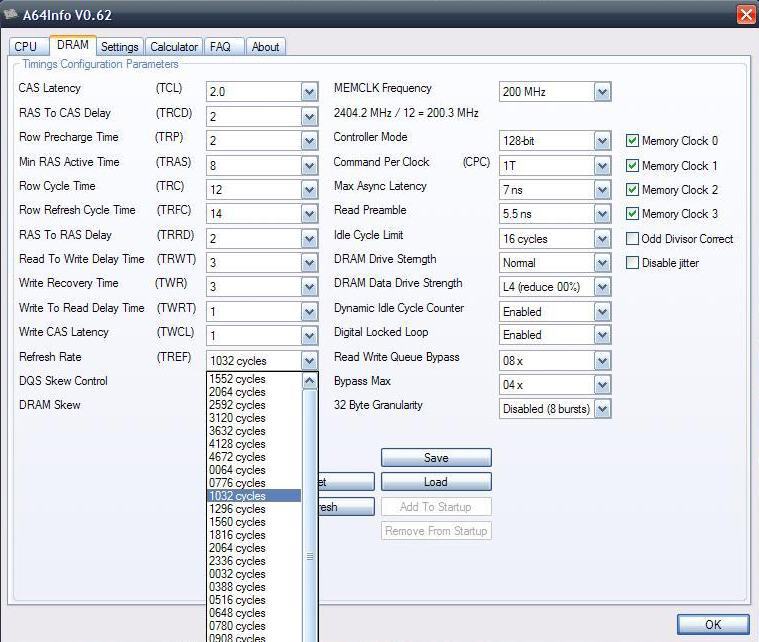Open the Row Refresh Cycle Time dropdown
Screen dimensions: 759x642
309,214
